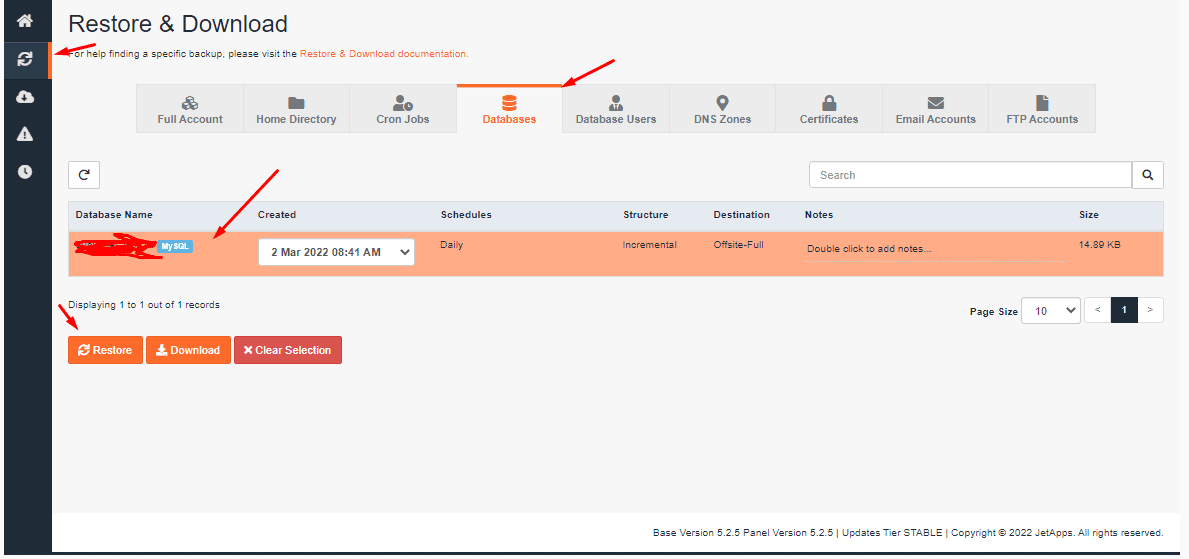This screenshot has width=1189, height=559.
Task: Open the clock queue sidebar icon
Action: click(25, 172)
